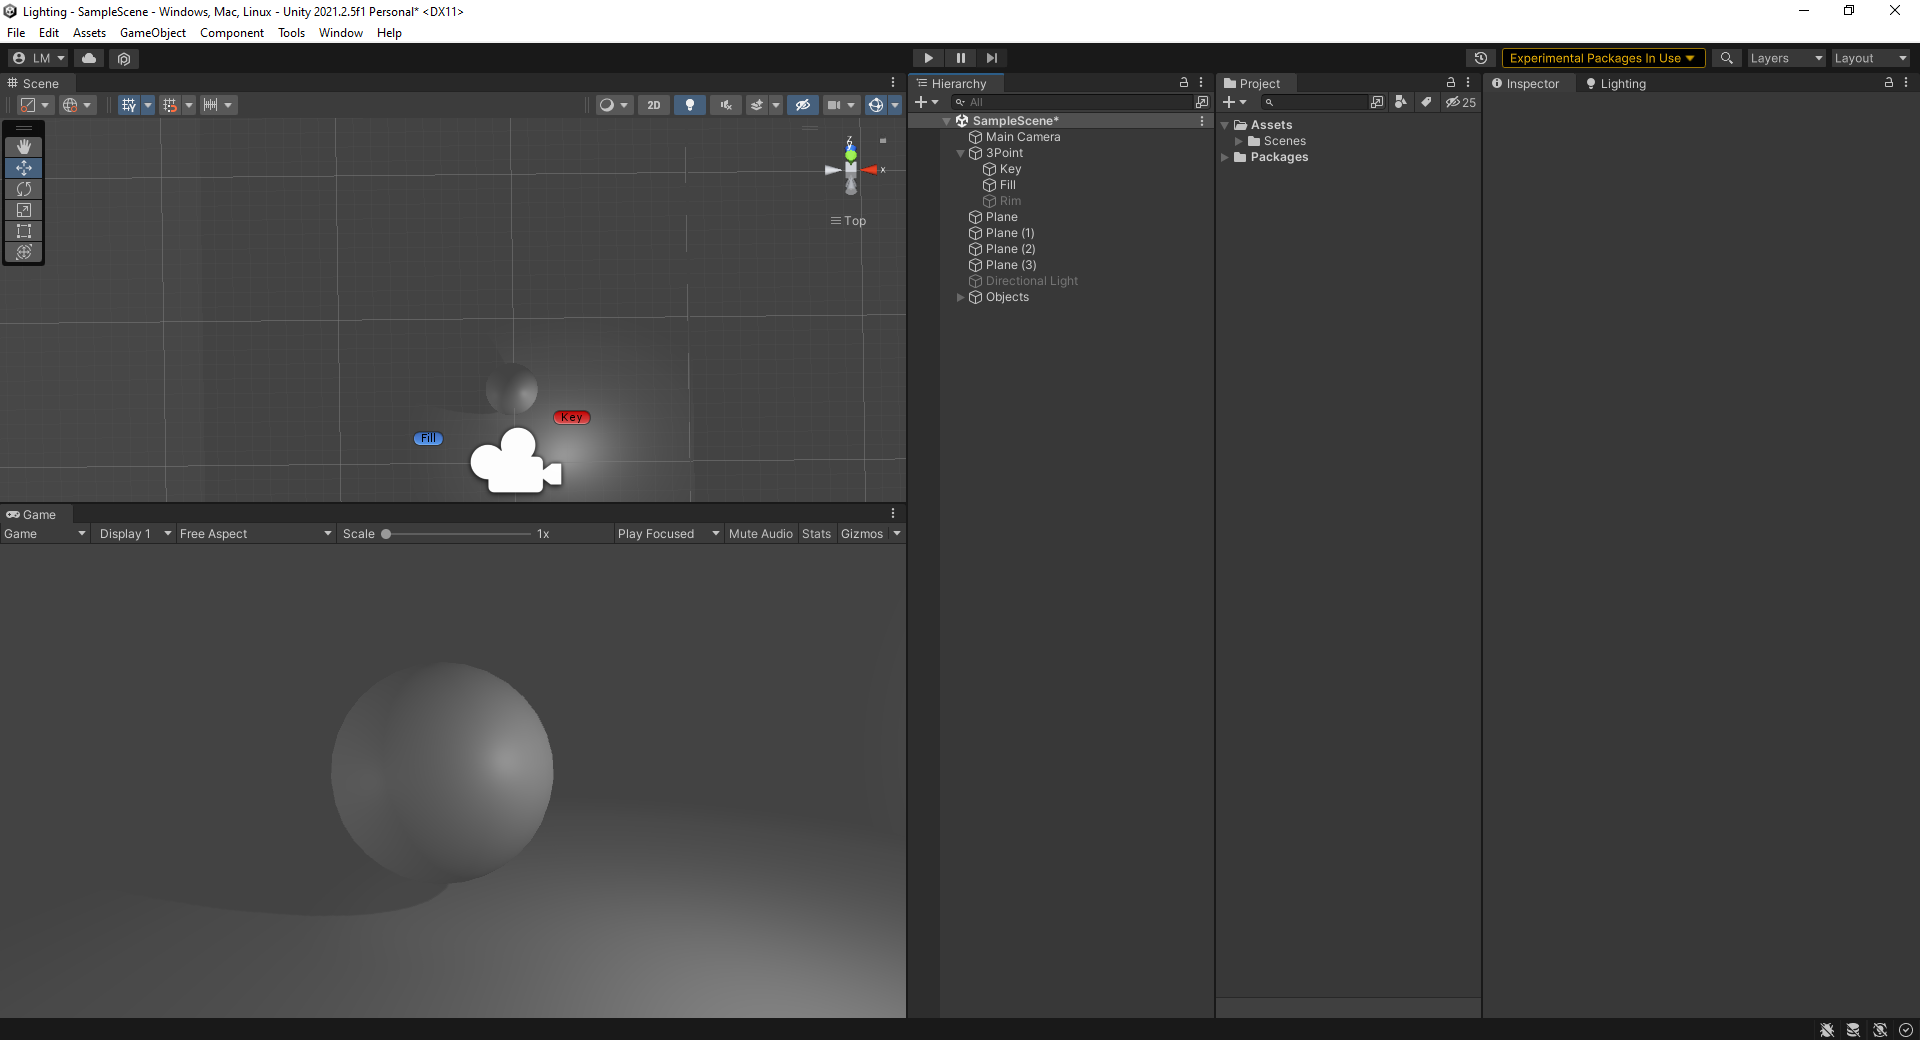The height and width of the screenshot is (1040, 1920).
Task: Switch to the Inspector tab
Action: pyautogui.click(x=1525, y=83)
